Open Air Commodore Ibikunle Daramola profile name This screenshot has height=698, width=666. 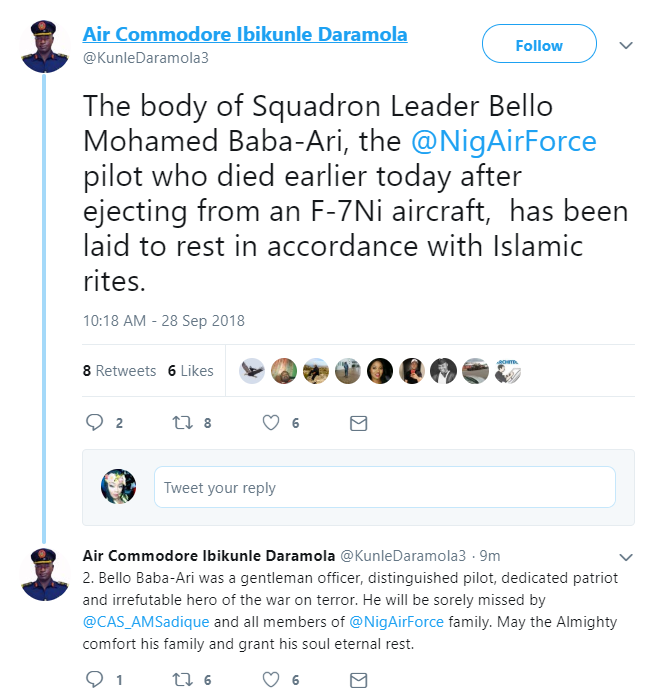coord(245,35)
